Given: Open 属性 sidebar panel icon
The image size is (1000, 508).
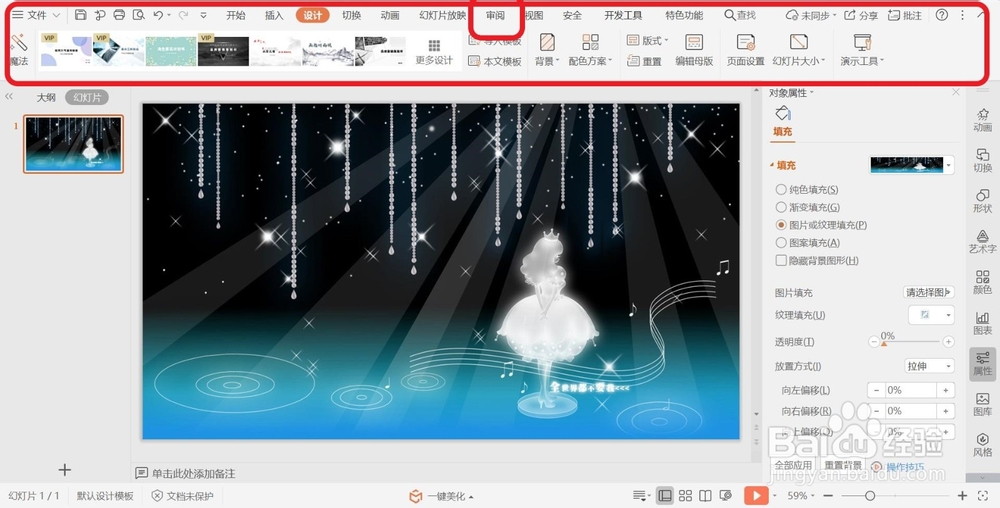Looking at the screenshot, I should (982, 364).
